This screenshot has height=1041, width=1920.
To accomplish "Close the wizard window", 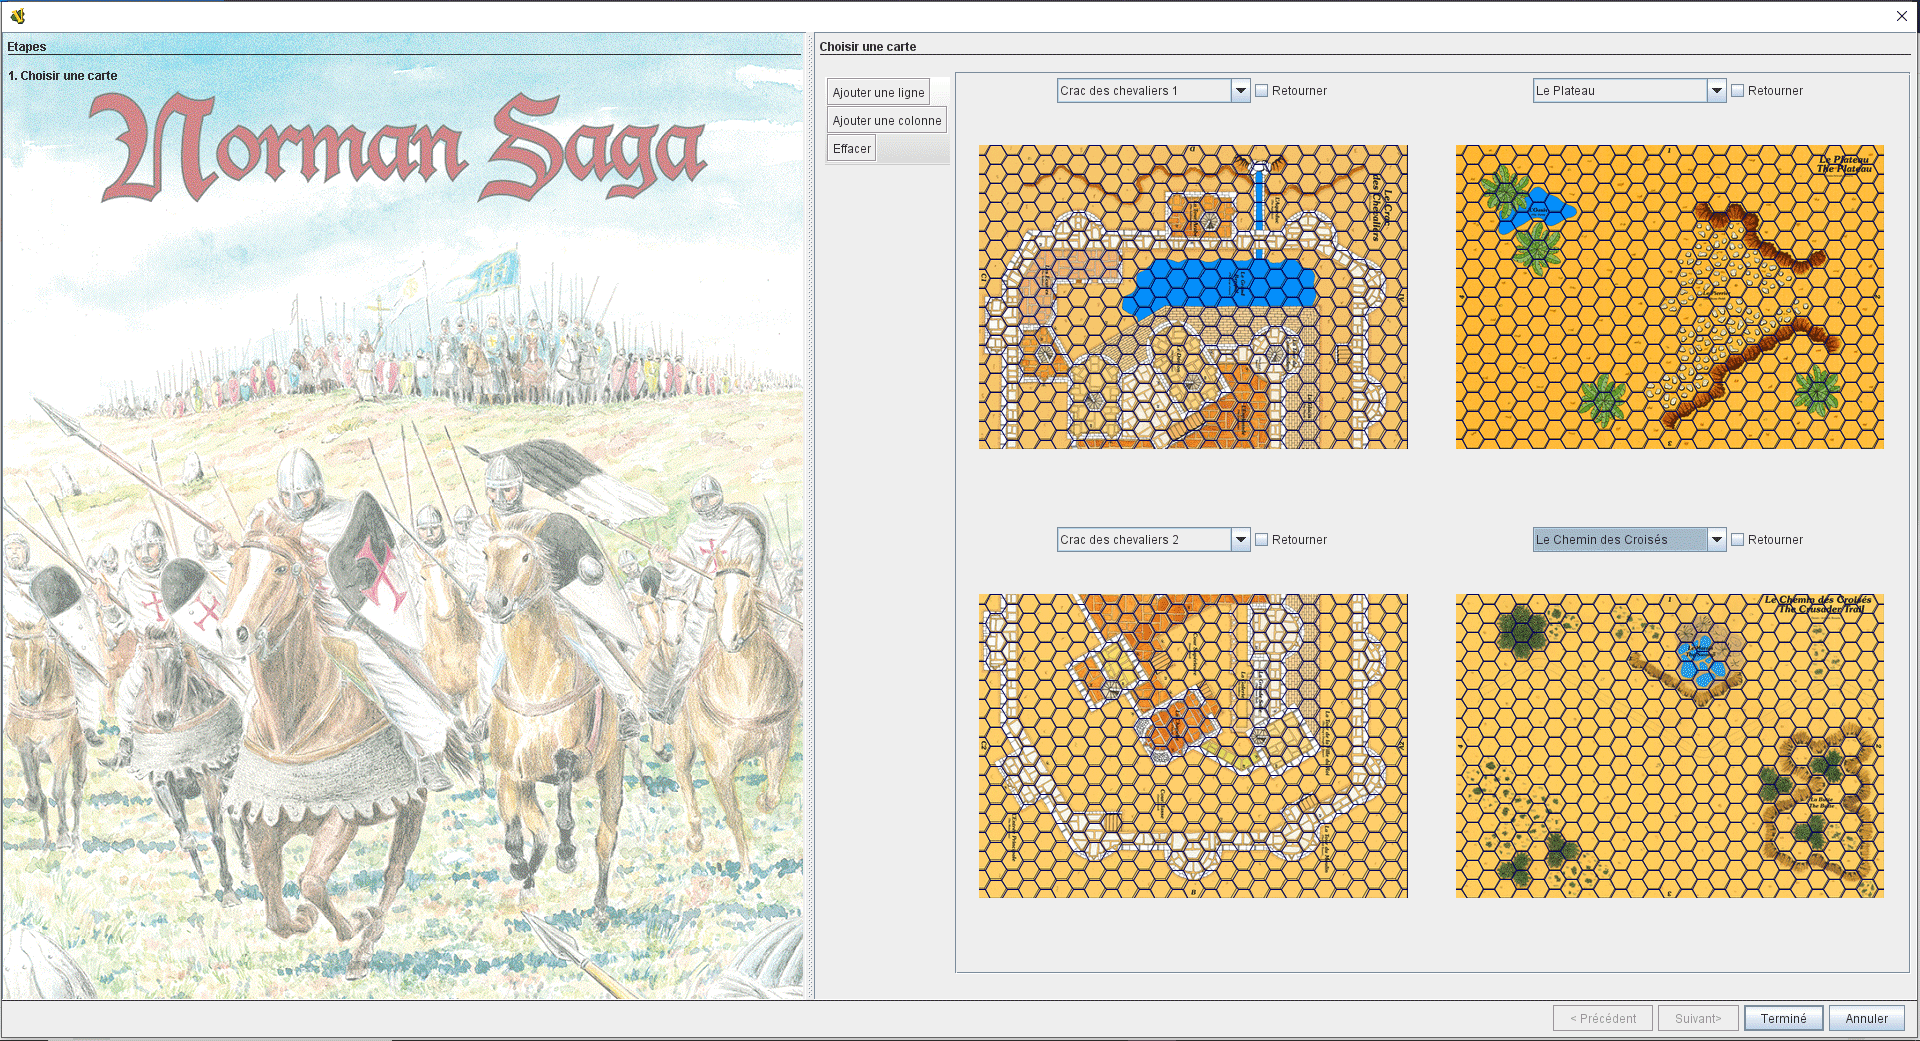I will [x=1901, y=15].
